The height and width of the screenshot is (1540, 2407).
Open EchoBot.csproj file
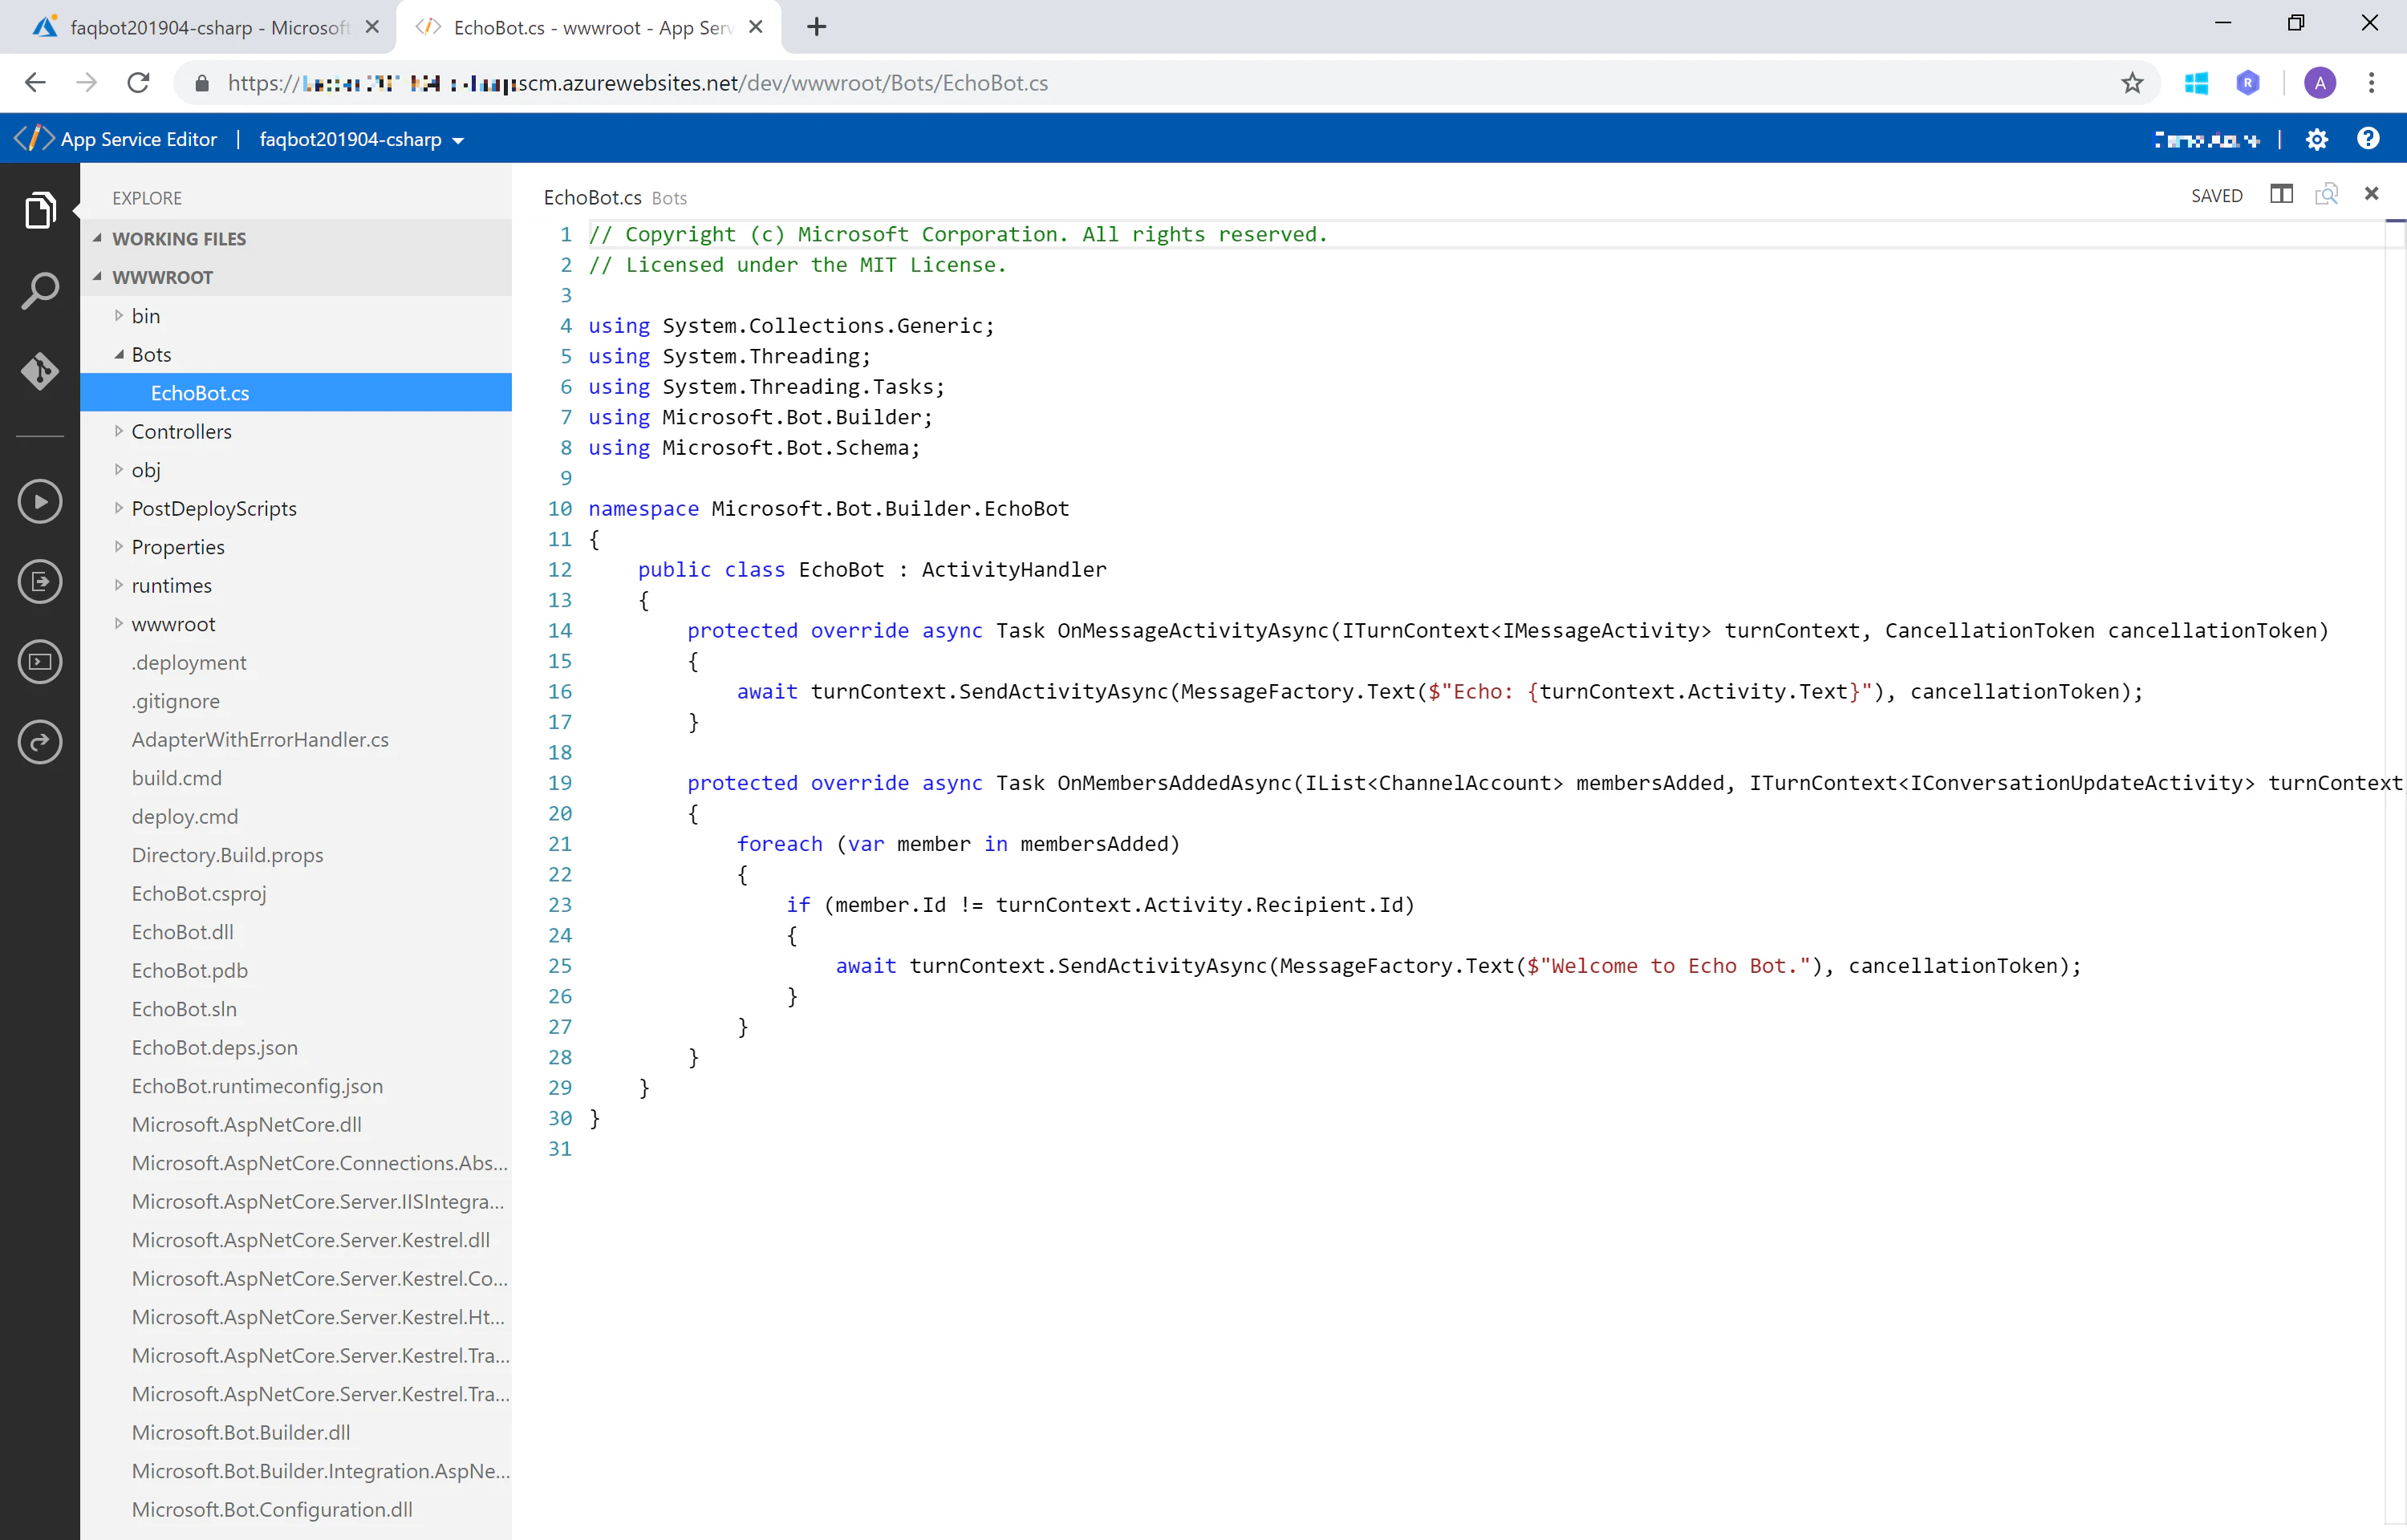199,893
